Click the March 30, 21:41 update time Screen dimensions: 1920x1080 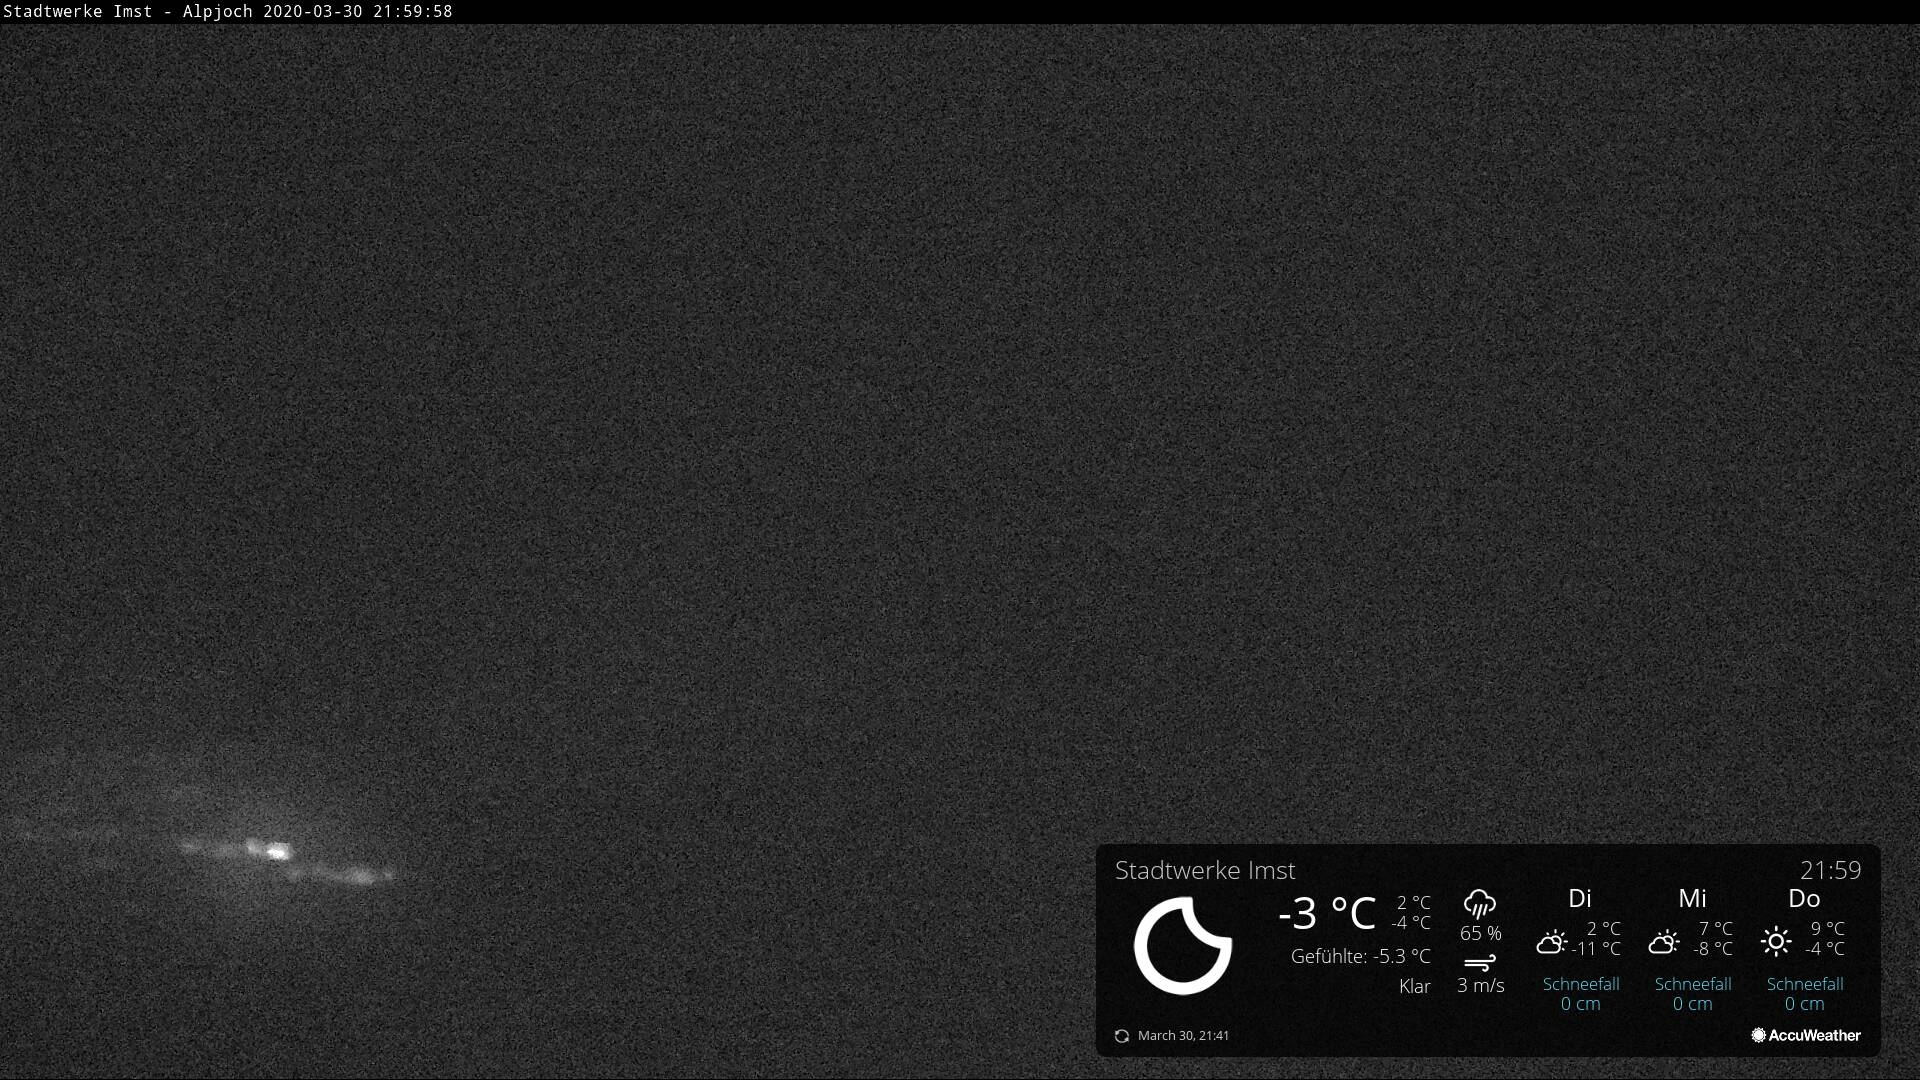[1184, 1036]
